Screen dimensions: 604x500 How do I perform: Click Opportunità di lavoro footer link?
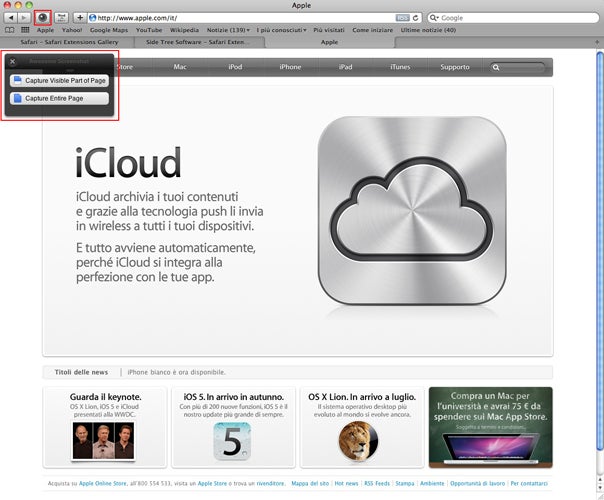pyautogui.click(x=477, y=484)
